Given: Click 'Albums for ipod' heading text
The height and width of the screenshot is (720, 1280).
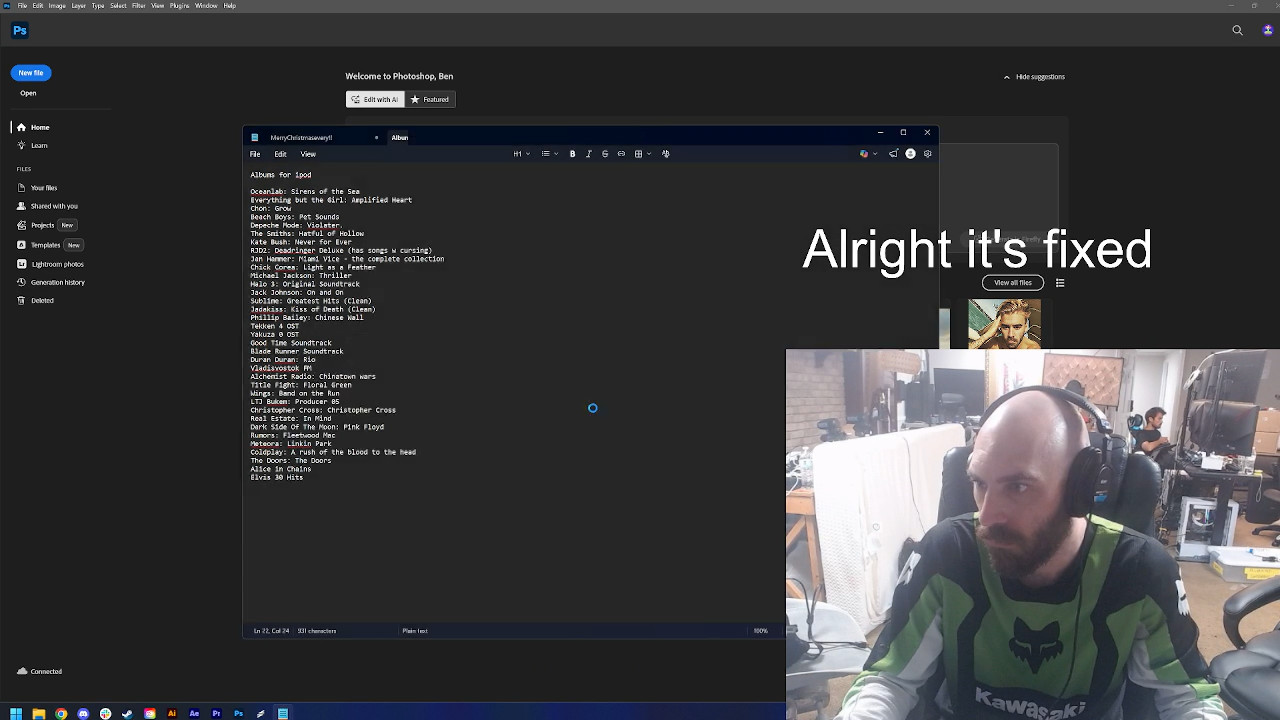Looking at the screenshot, I should [x=280, y=175].
